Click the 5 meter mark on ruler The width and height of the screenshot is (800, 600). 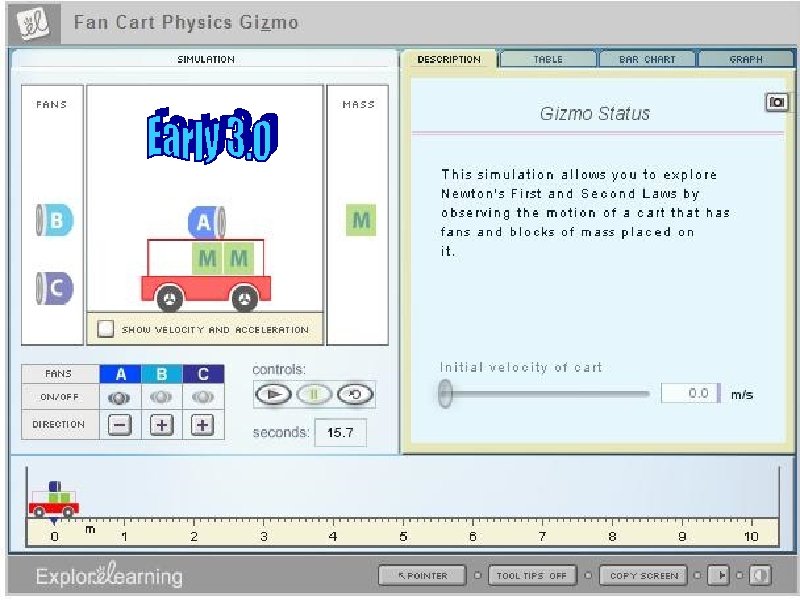click(x=403, y=536)
